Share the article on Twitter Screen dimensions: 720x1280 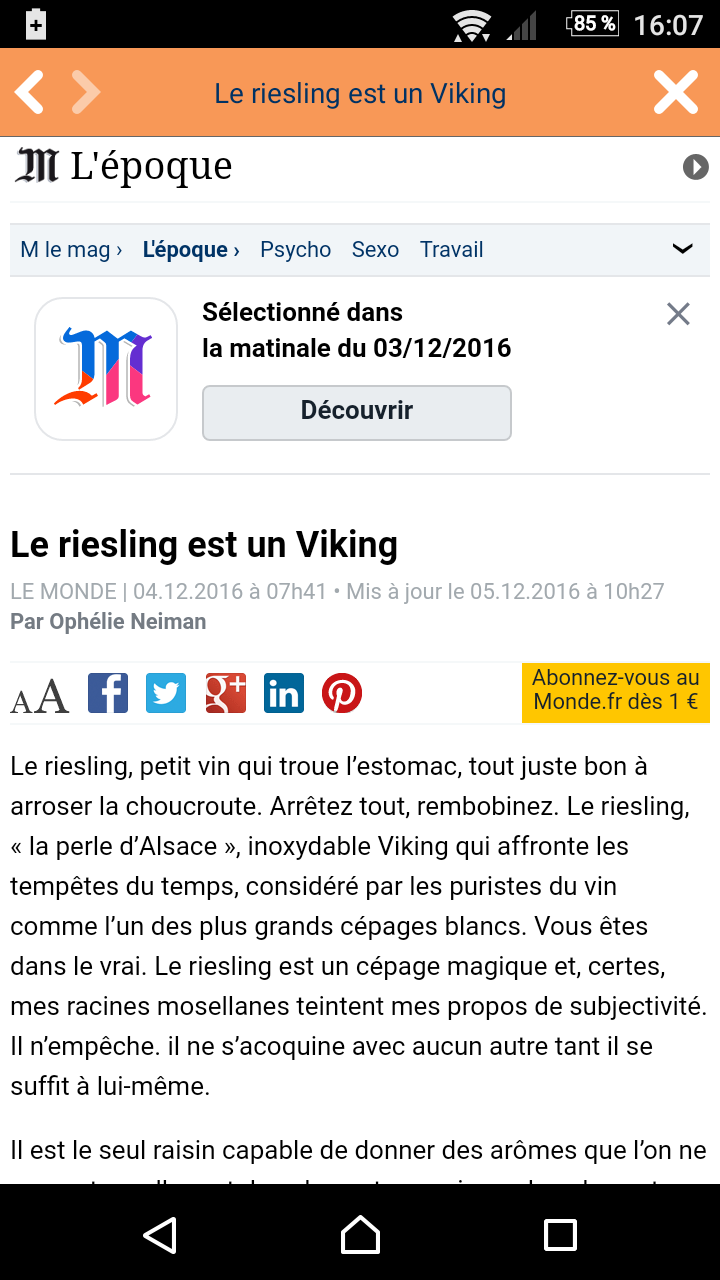pyautogui.click(x=166, y=693)
